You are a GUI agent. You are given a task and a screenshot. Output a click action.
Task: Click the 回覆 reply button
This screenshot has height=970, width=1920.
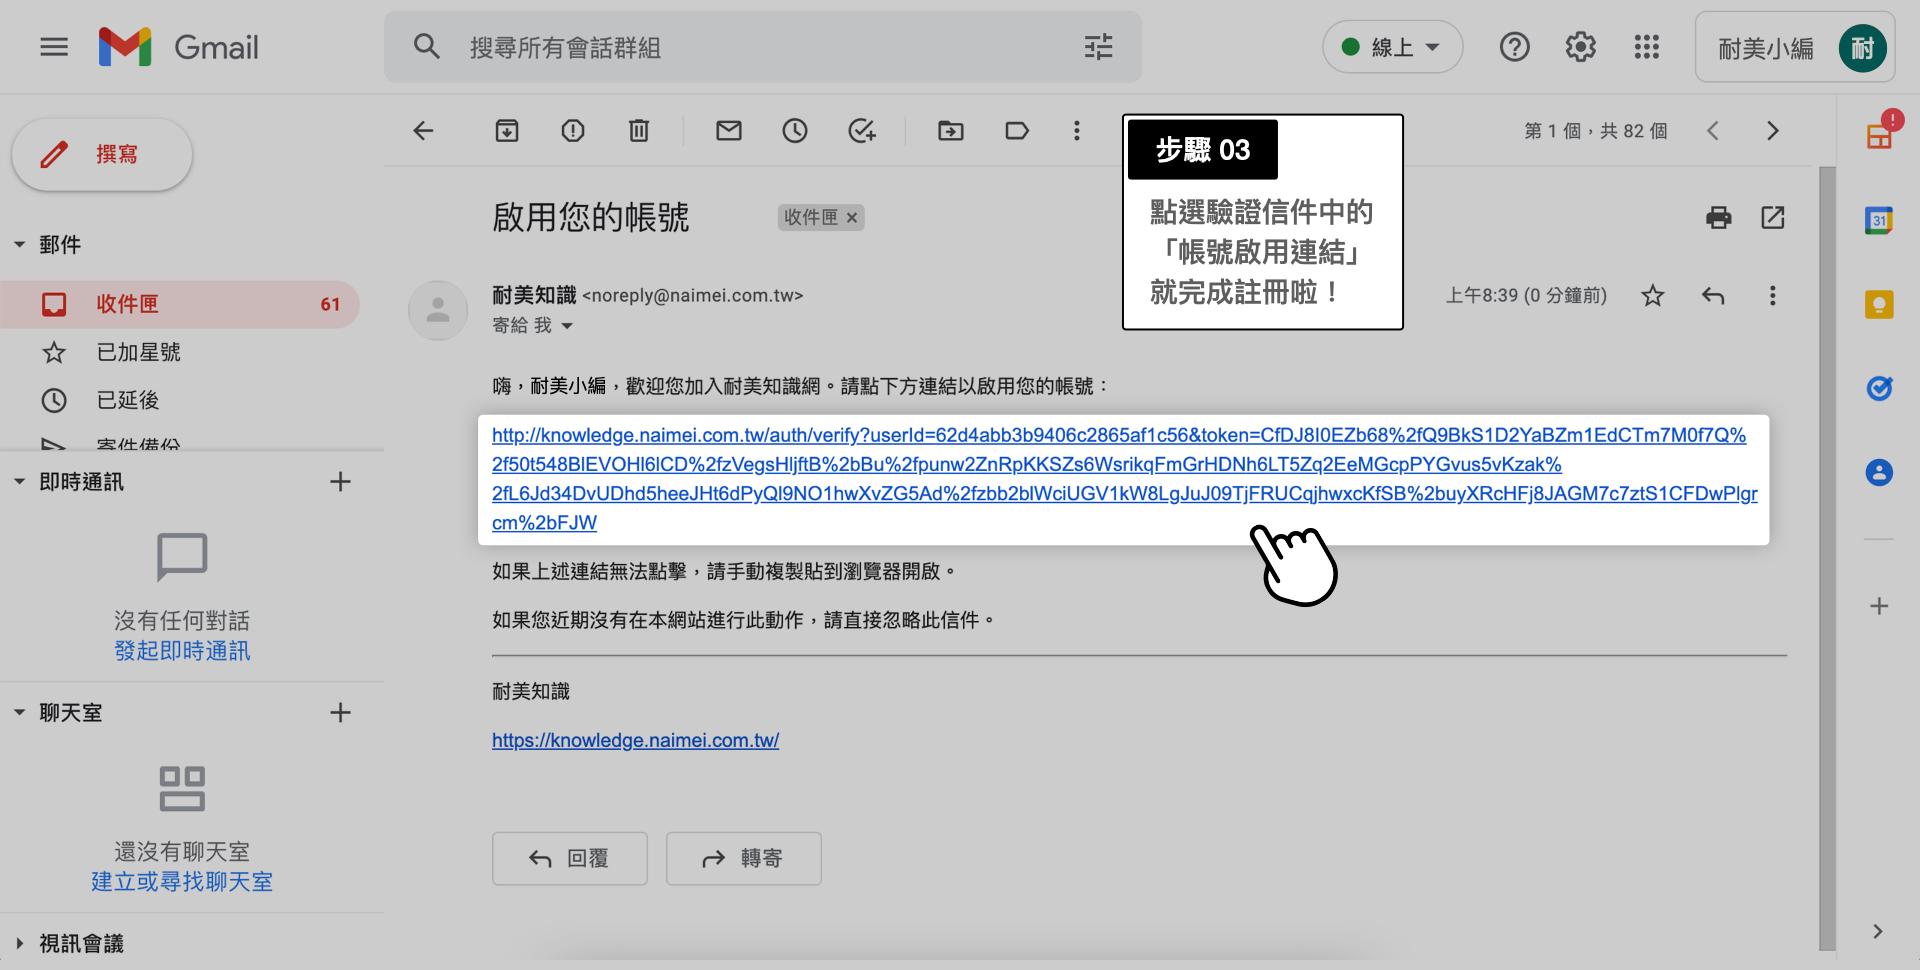coord(570,859)
